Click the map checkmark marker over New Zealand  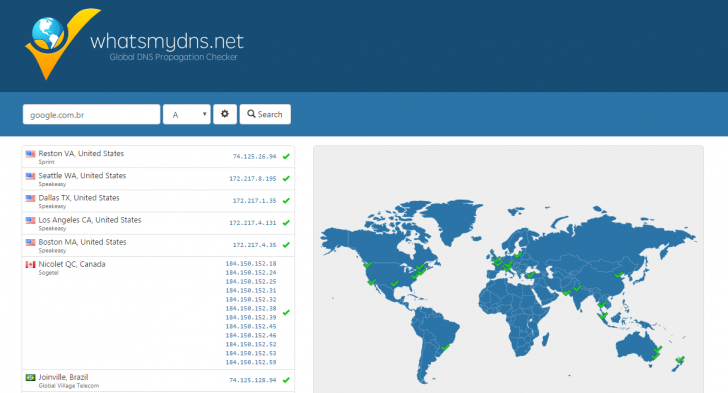[680, 360]
